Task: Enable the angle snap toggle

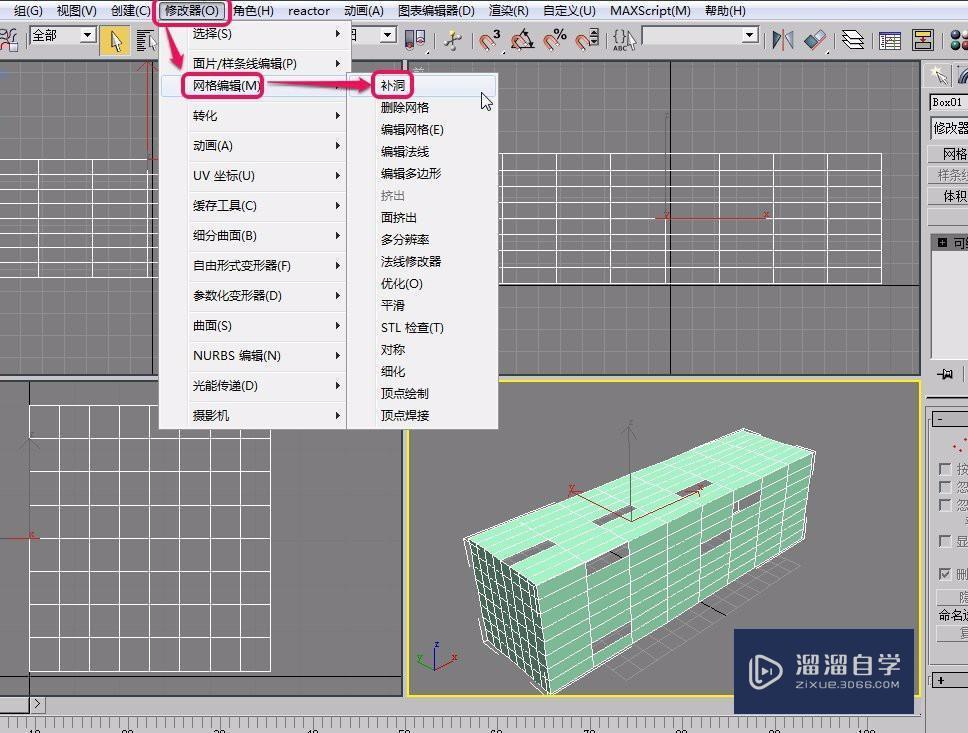Action: click(521, 40)
